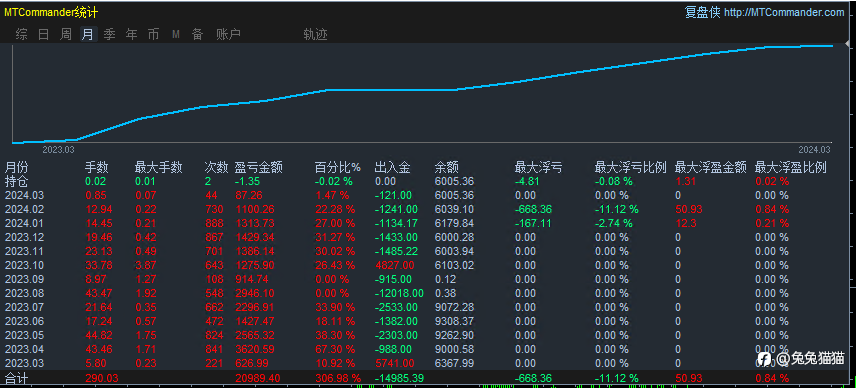This screenshot has height=388, width=856.
Task: Click the 2024.03 chart axis label
Action: 814,150
